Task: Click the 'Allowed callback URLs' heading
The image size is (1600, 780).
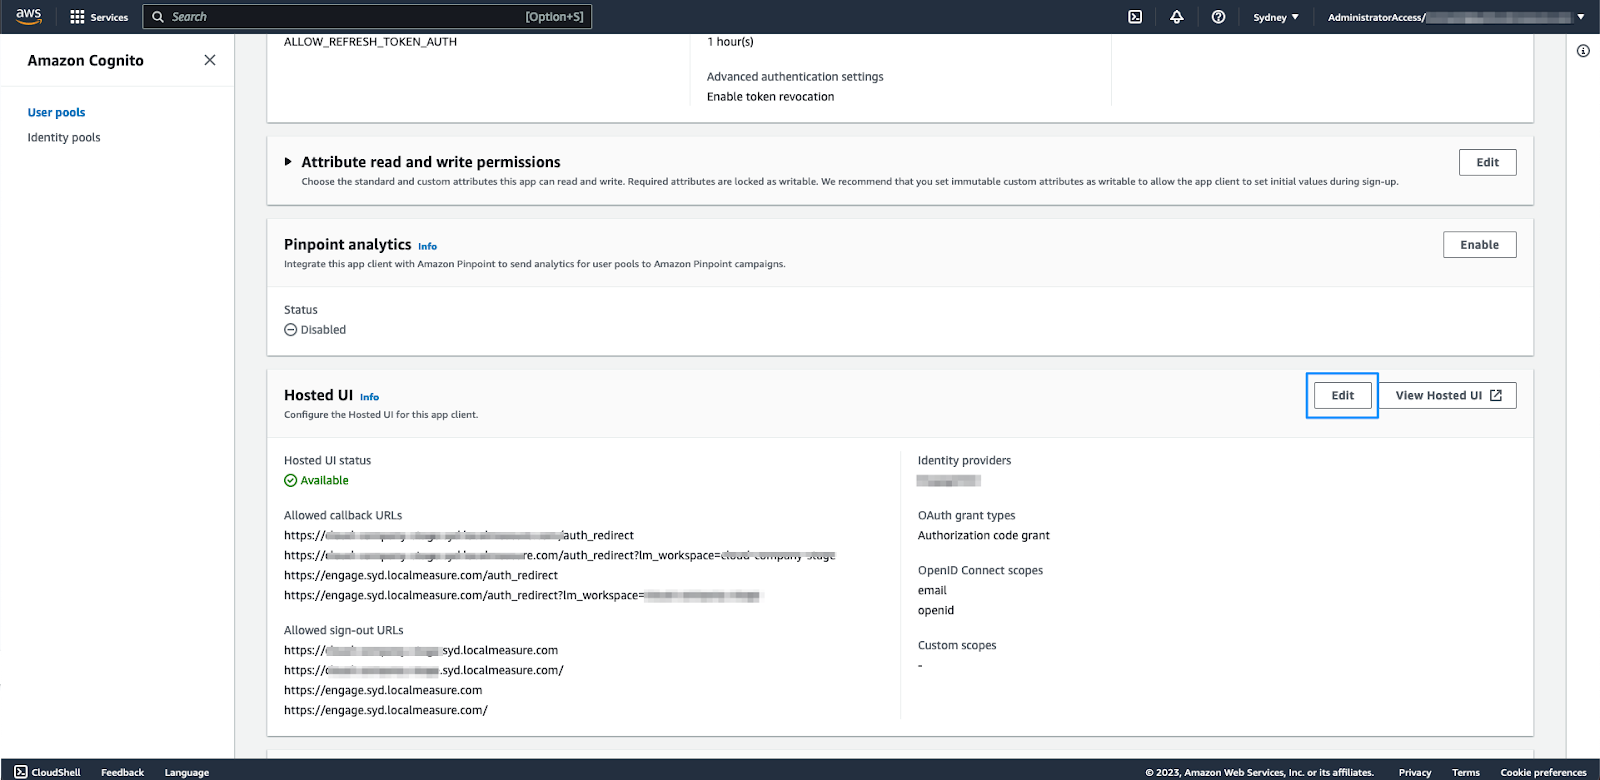Action: pyautogui.click(x=343, y=516)
